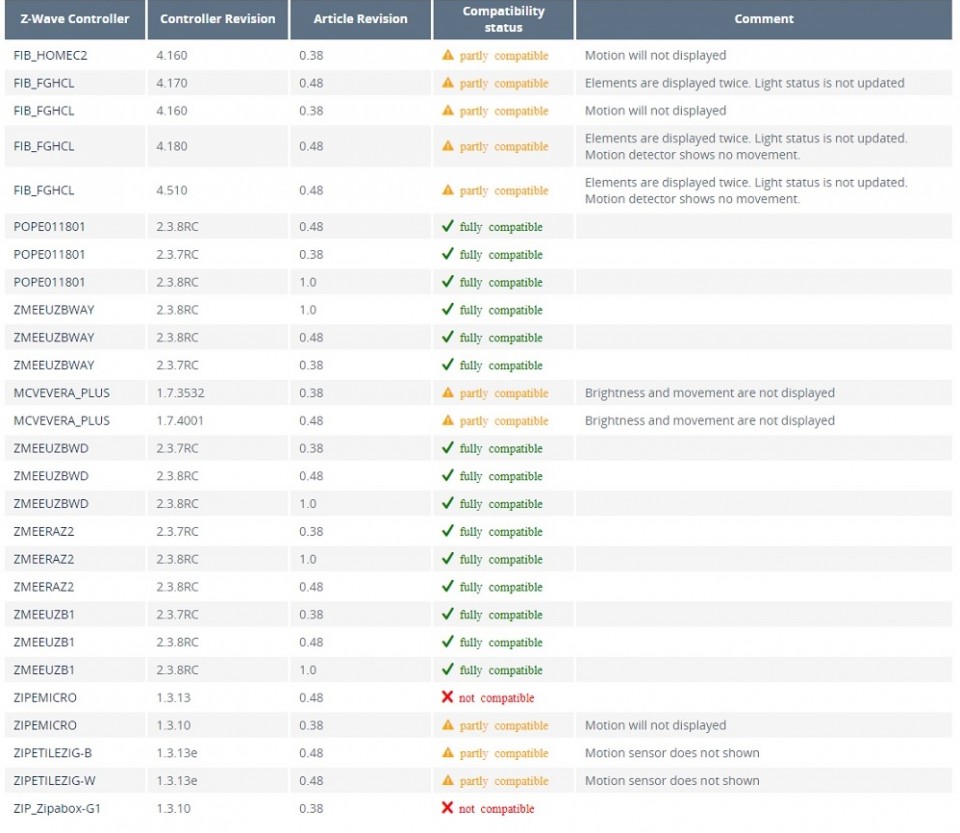Viewport: 960px width, 833px height.
Task: Click the Compatibility status column header
Action: coord(503,19)
